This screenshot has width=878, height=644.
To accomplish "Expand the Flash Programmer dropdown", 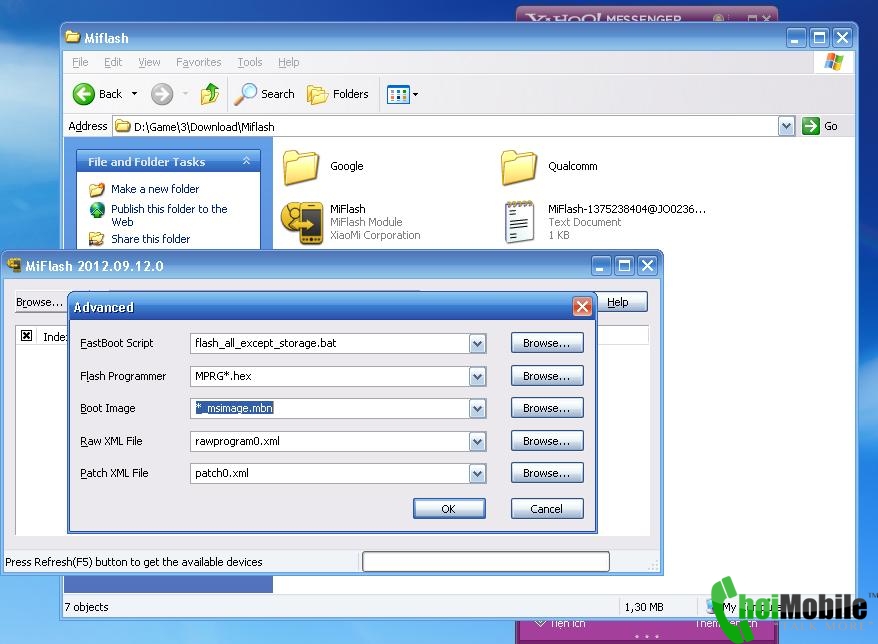I will point(477,376).
